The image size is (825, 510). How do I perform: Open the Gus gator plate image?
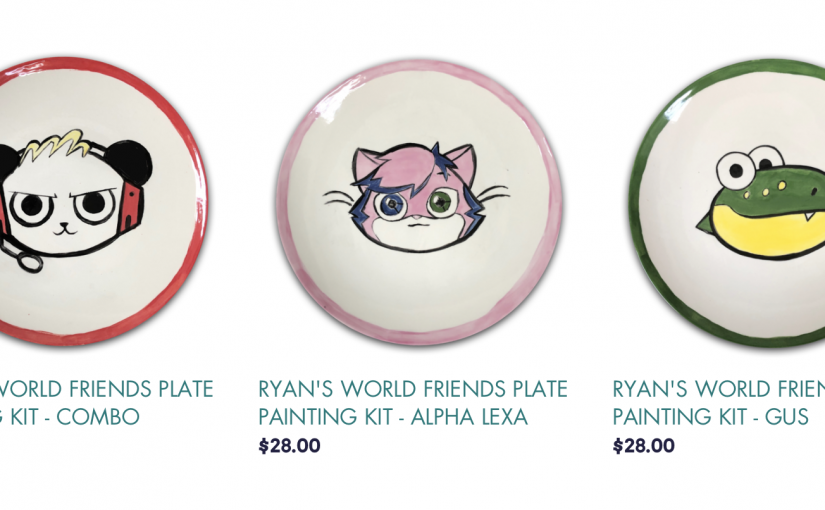(x=726, y=204)
